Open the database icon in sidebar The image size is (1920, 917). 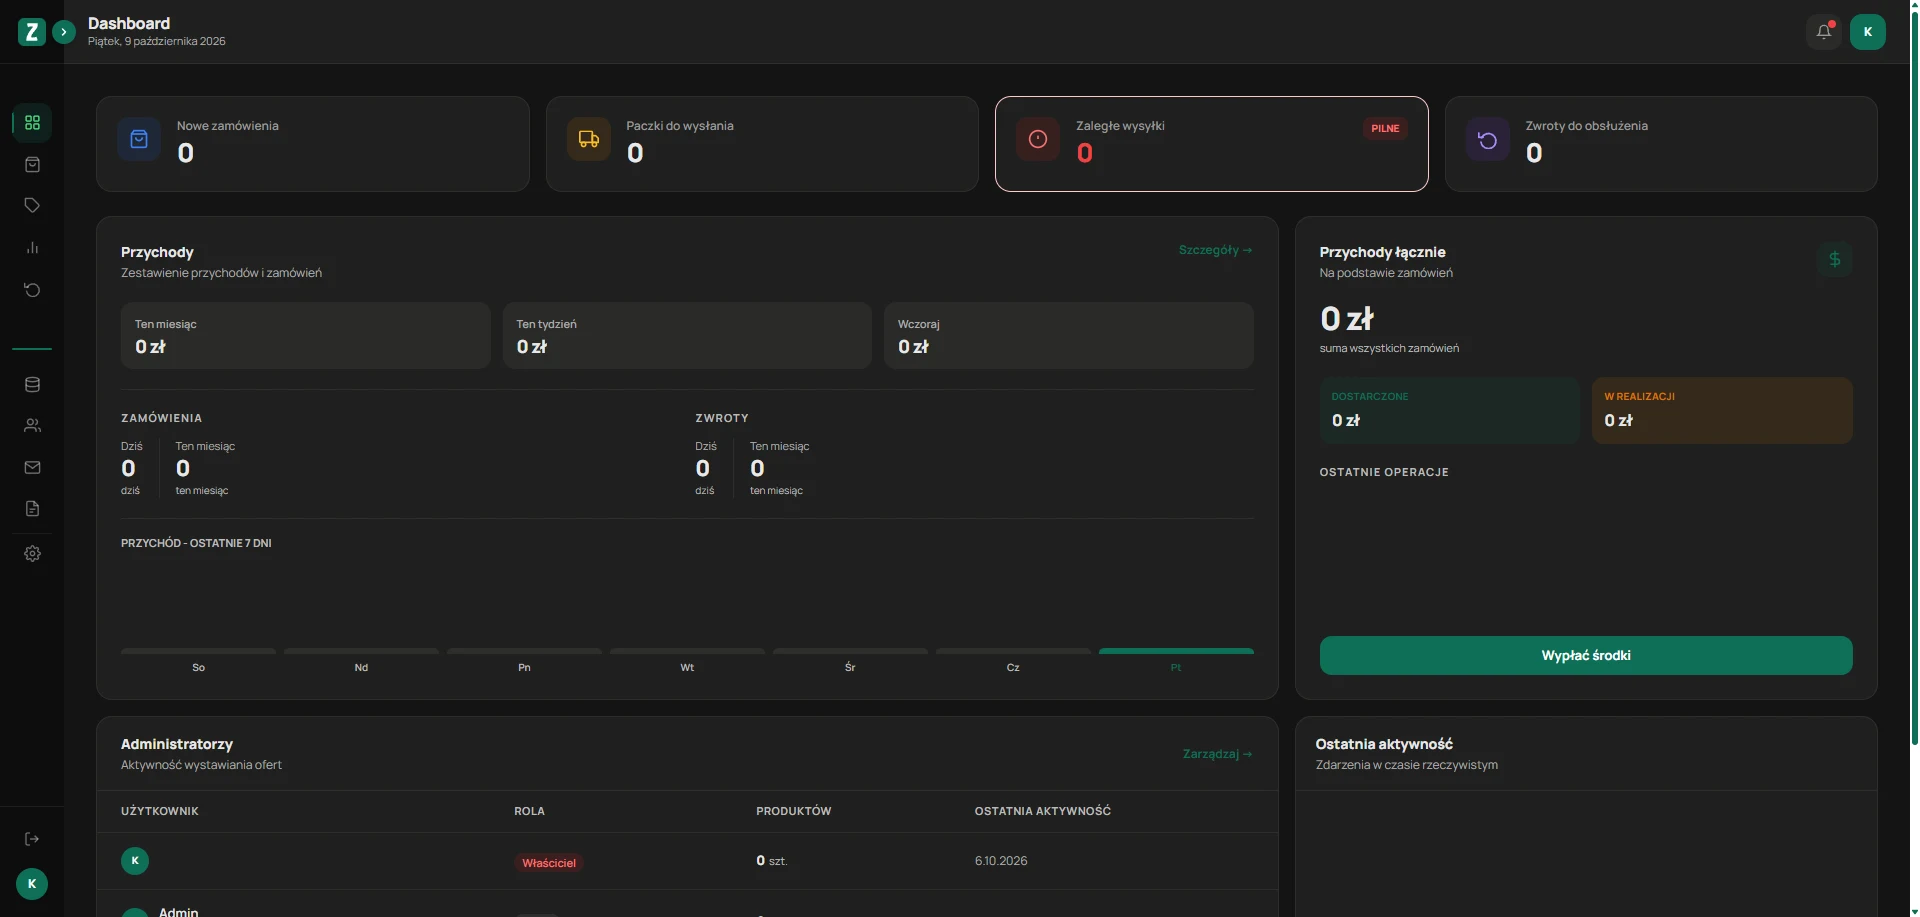click(x=32, y=384)
